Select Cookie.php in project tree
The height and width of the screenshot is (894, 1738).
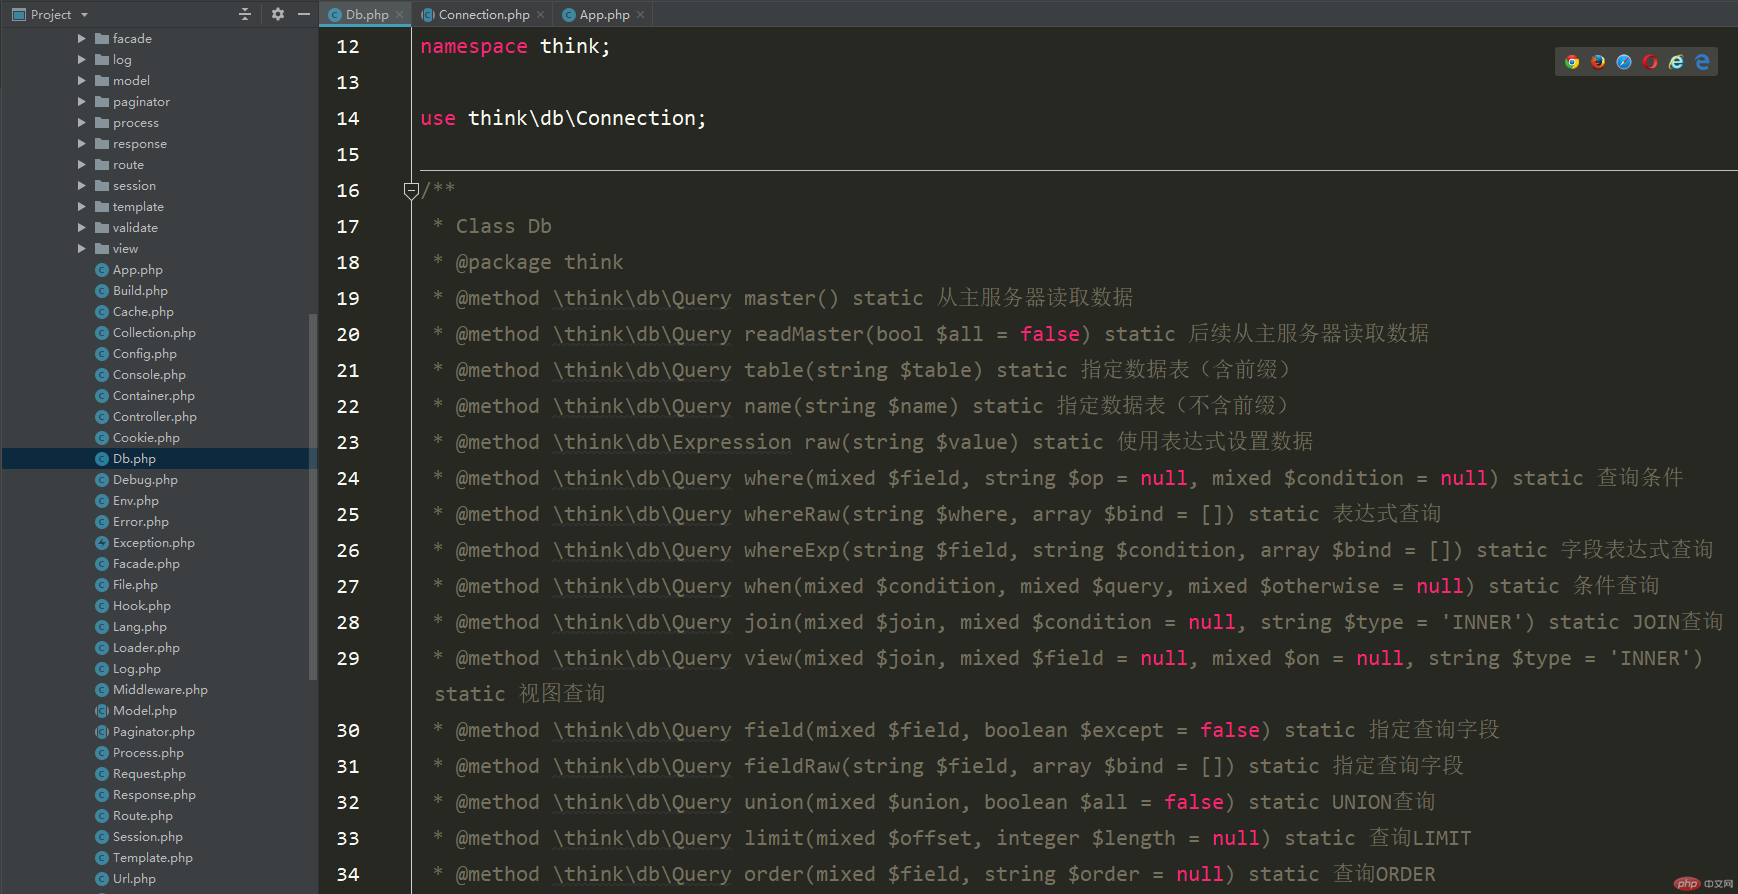137,438
